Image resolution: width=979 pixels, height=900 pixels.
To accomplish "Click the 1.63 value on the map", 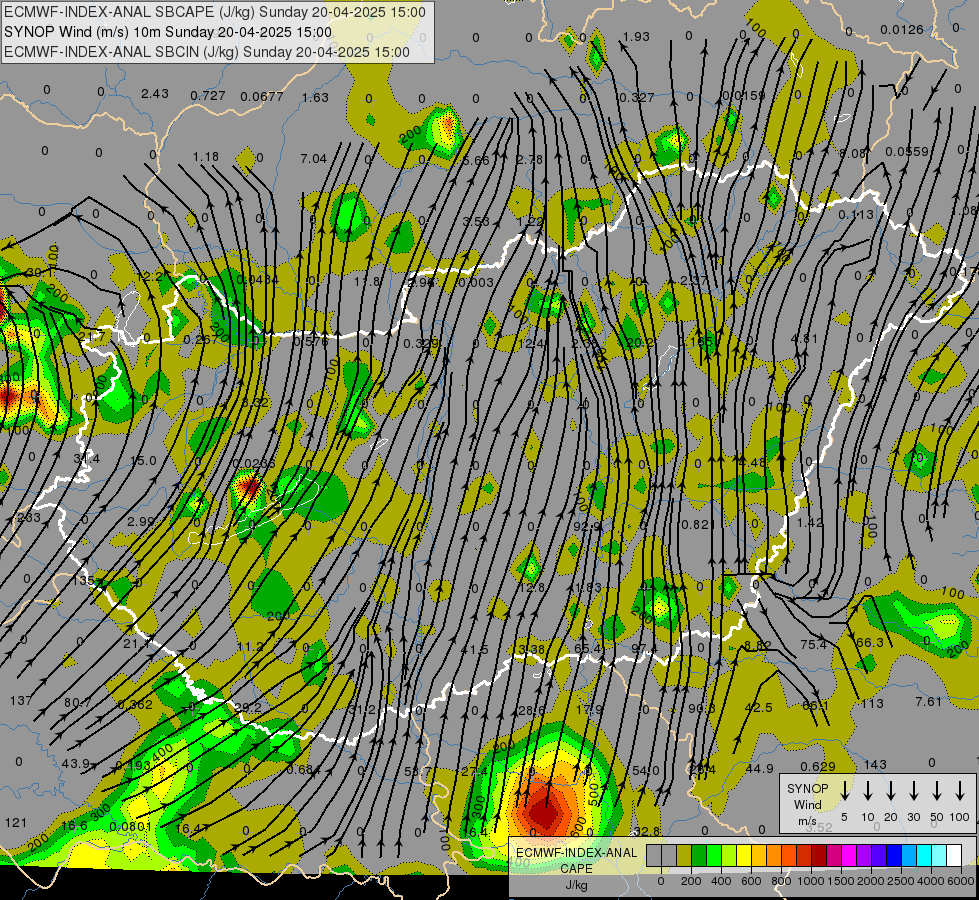I will pyautogui.click(x=315, y=97).
